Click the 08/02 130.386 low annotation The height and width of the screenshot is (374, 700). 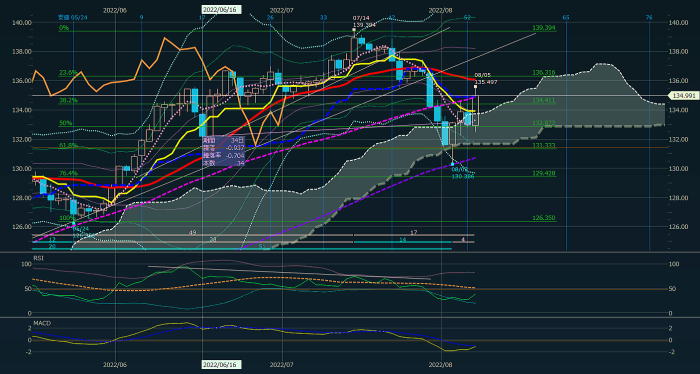(462, 173)
